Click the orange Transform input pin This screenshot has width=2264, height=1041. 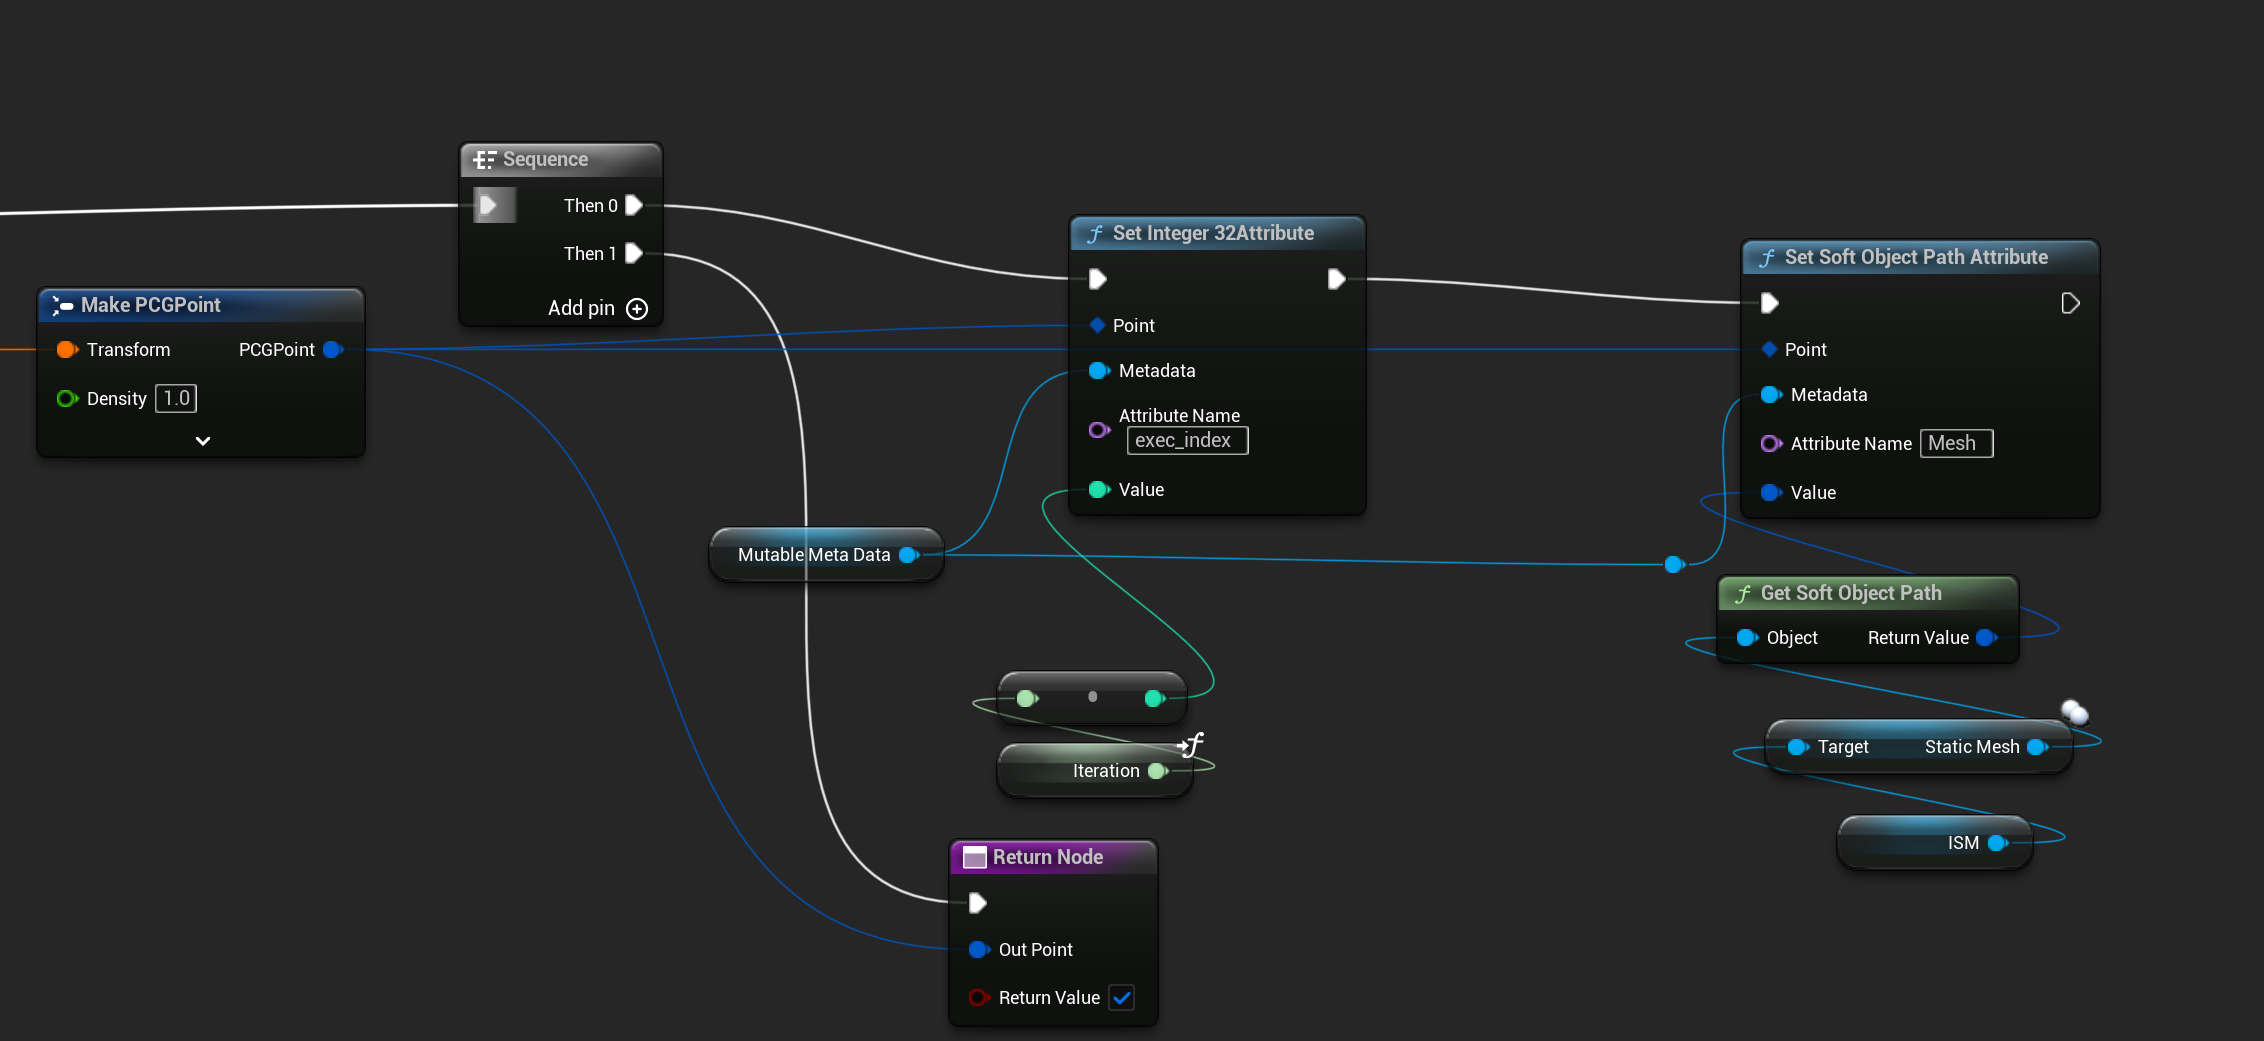point(67,349)
